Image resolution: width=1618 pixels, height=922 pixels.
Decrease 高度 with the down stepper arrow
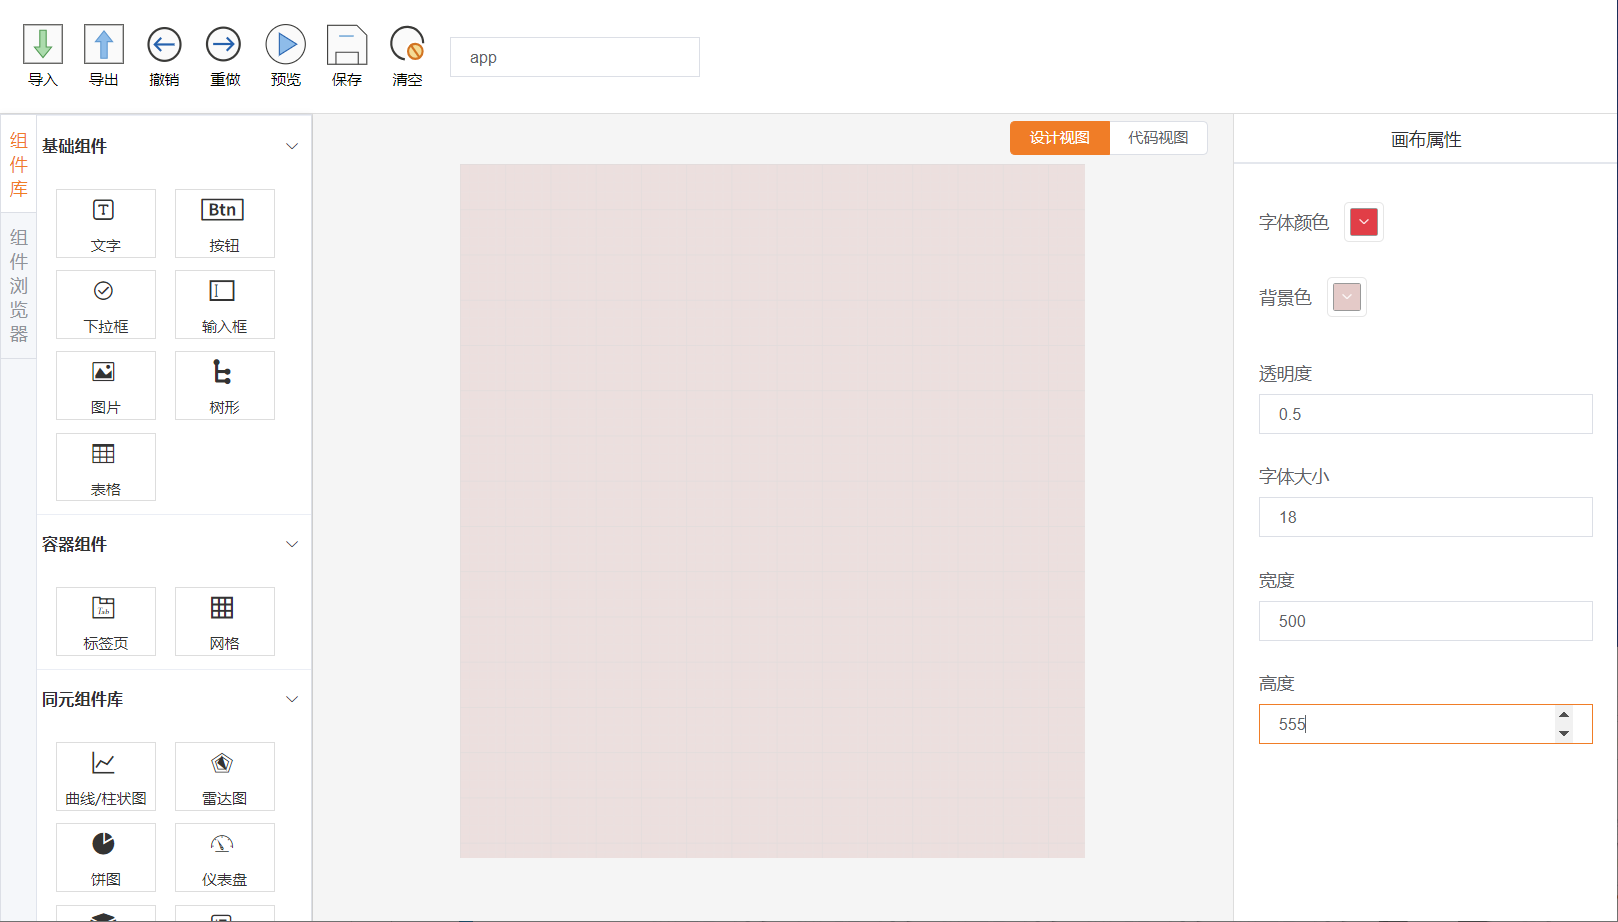(x=1564, y=733)
